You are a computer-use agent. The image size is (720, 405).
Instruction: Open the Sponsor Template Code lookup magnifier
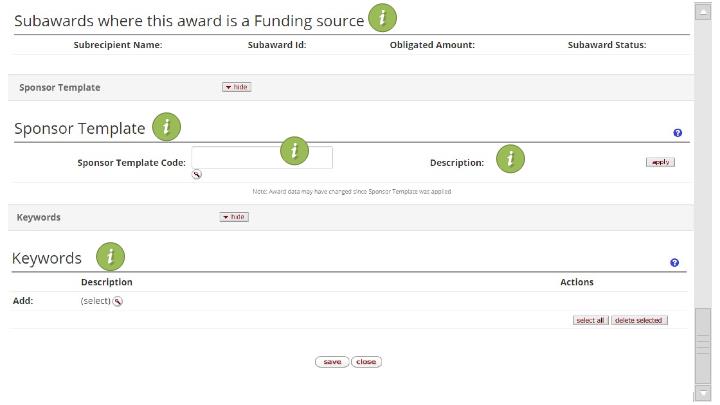point(197,174)
